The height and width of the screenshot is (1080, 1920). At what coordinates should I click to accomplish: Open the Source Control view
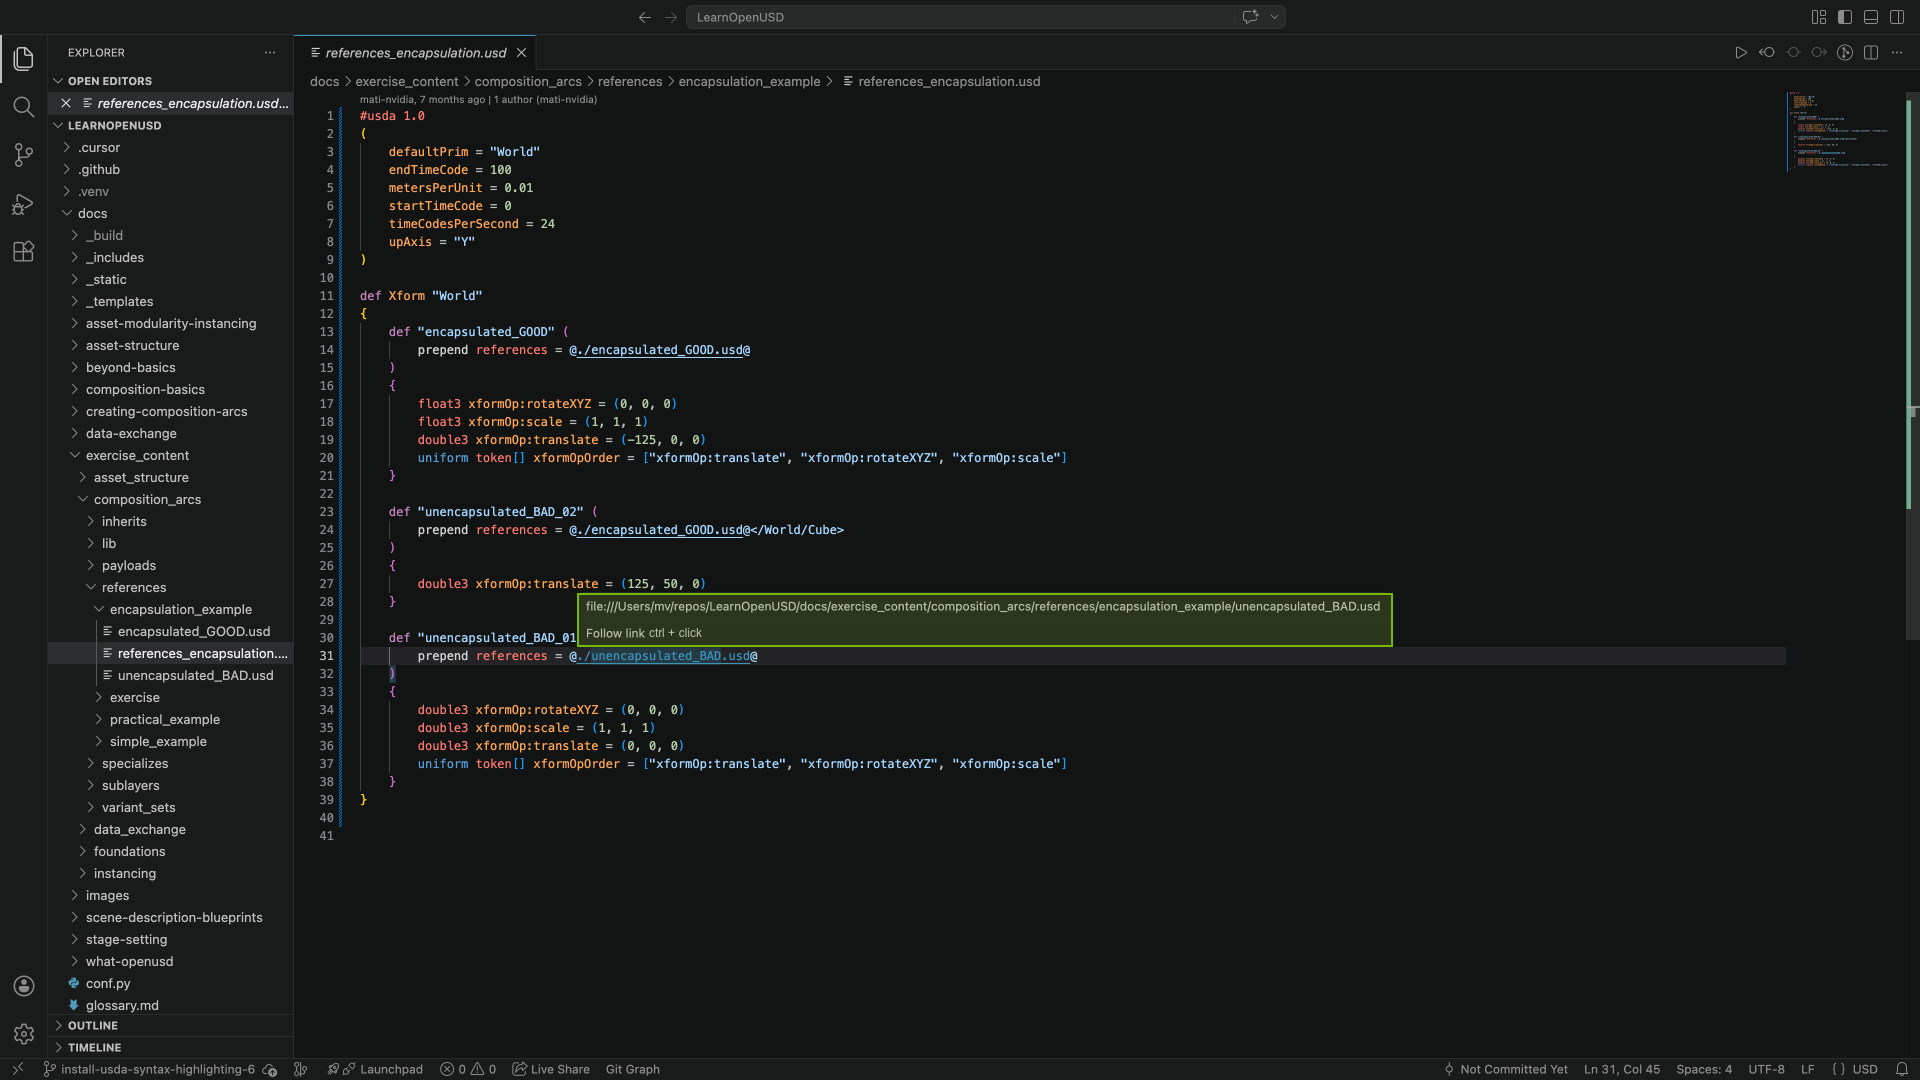tap(24, 155)
